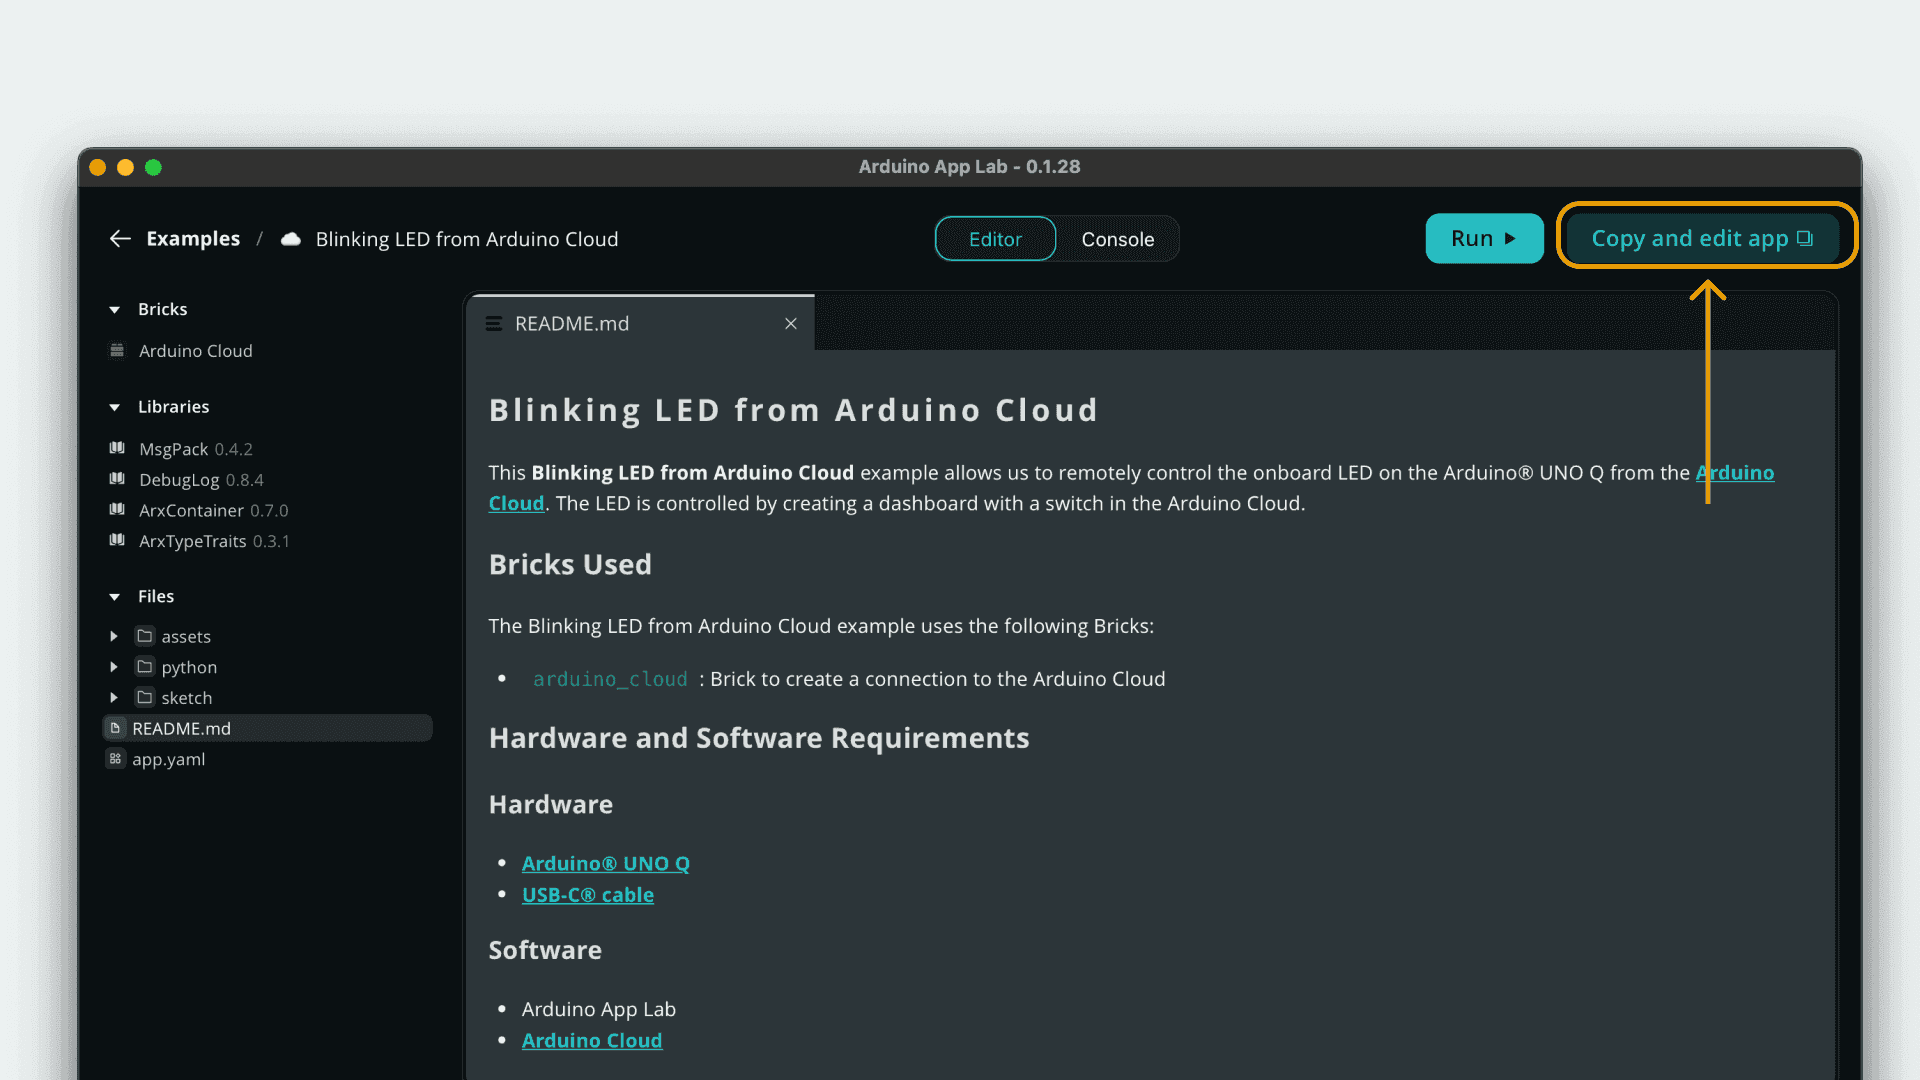Open the Arduino UNO Q hardware link
1920x1080 pixels.
(x=605, y=863)
